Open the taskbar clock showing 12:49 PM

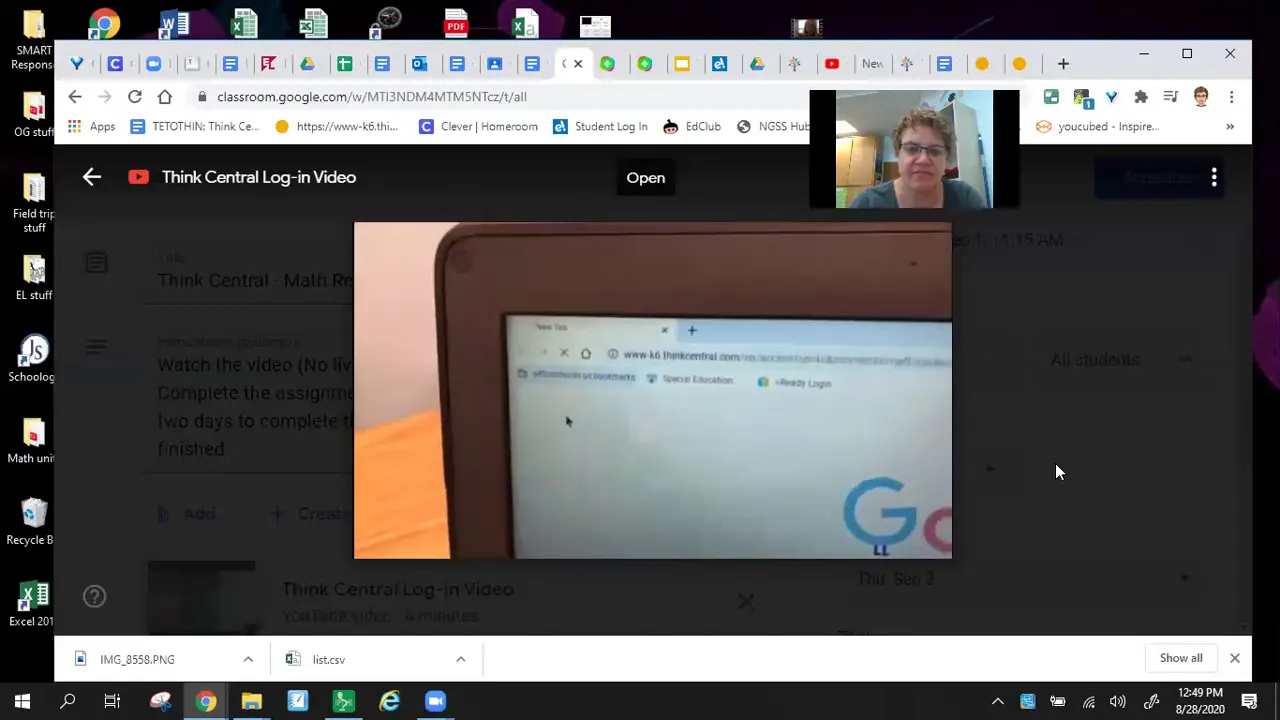tap(1199, 701)
